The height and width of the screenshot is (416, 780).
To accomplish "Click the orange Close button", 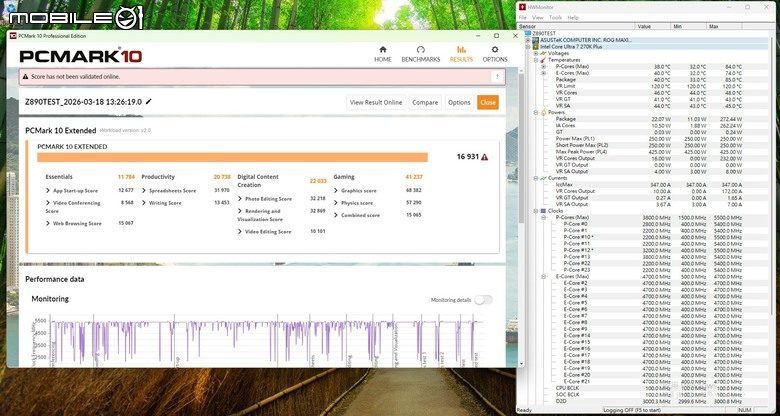I will point(488,102).
